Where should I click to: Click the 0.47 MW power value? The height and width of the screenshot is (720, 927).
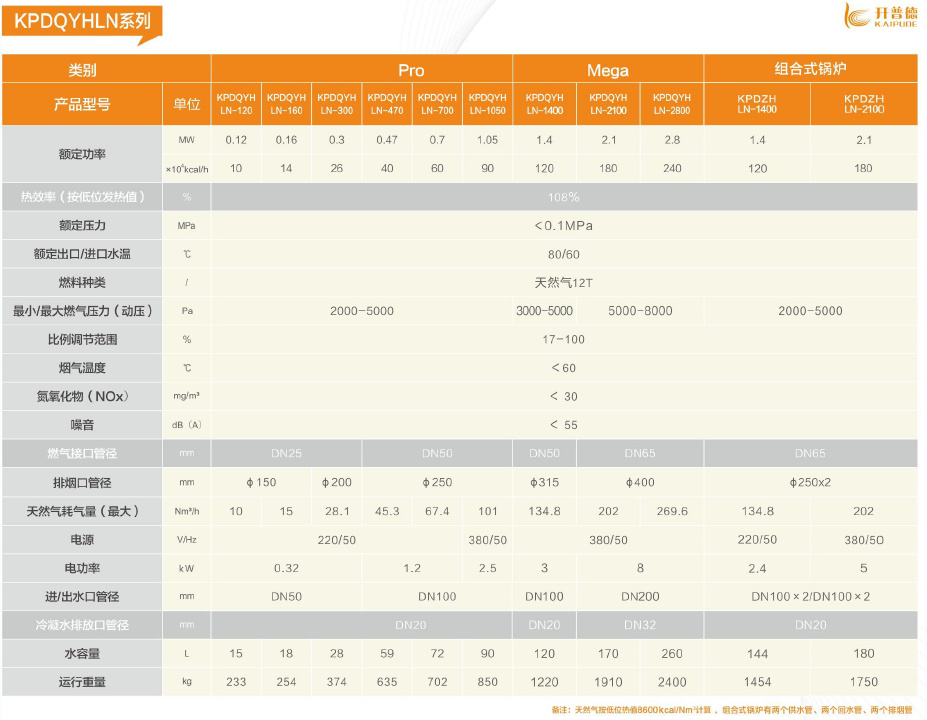387,140
